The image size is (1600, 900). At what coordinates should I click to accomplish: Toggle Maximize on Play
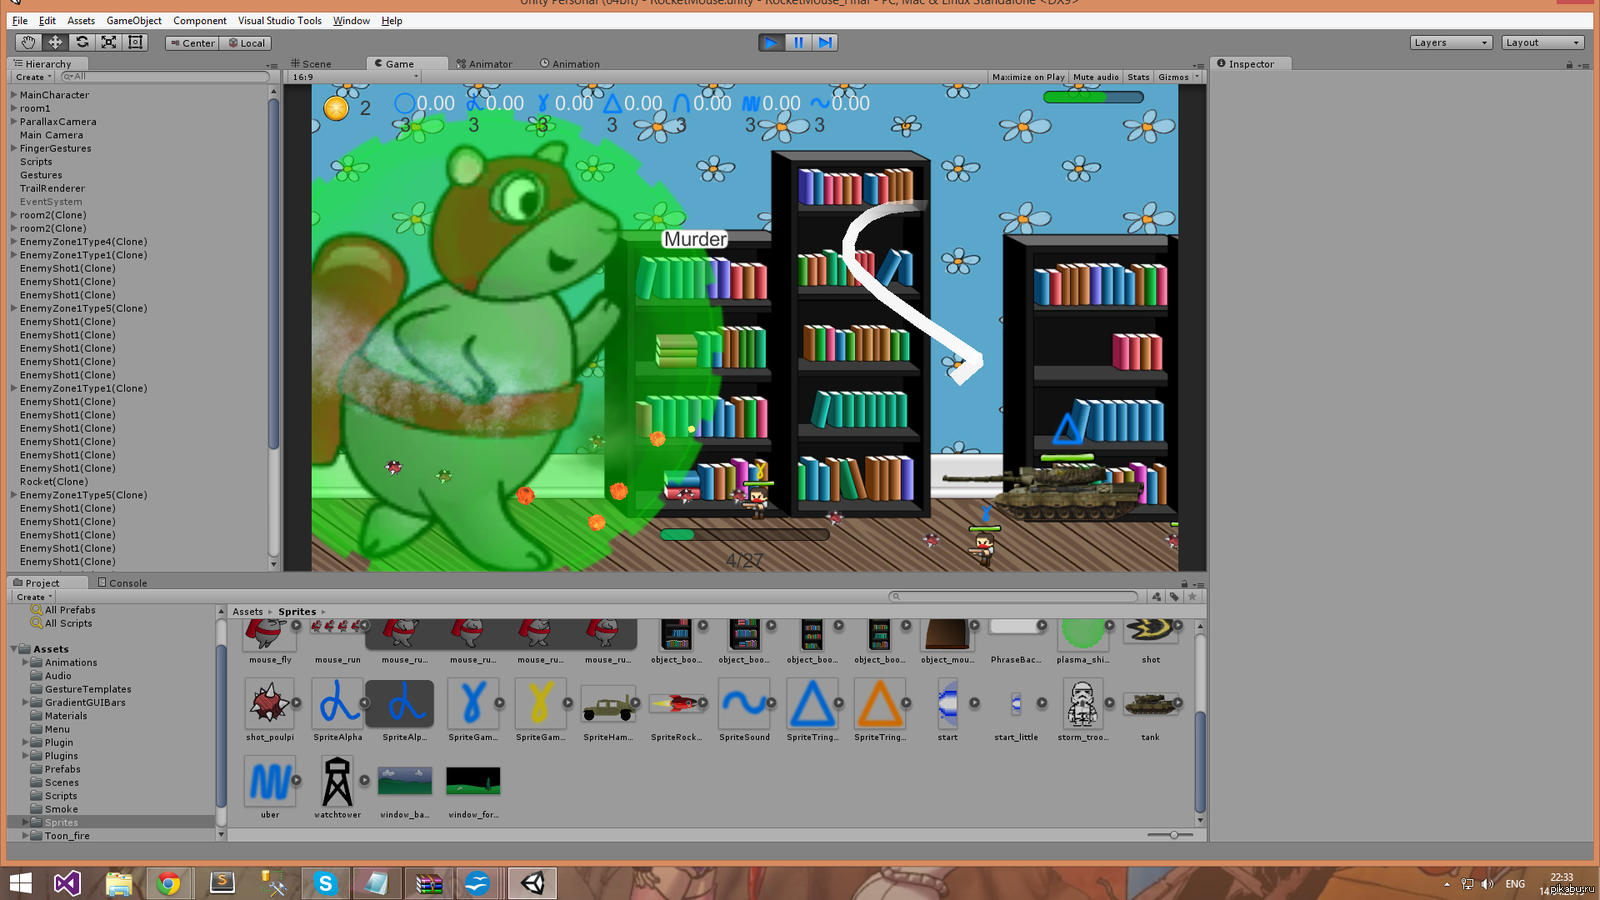pos(1028,77)
